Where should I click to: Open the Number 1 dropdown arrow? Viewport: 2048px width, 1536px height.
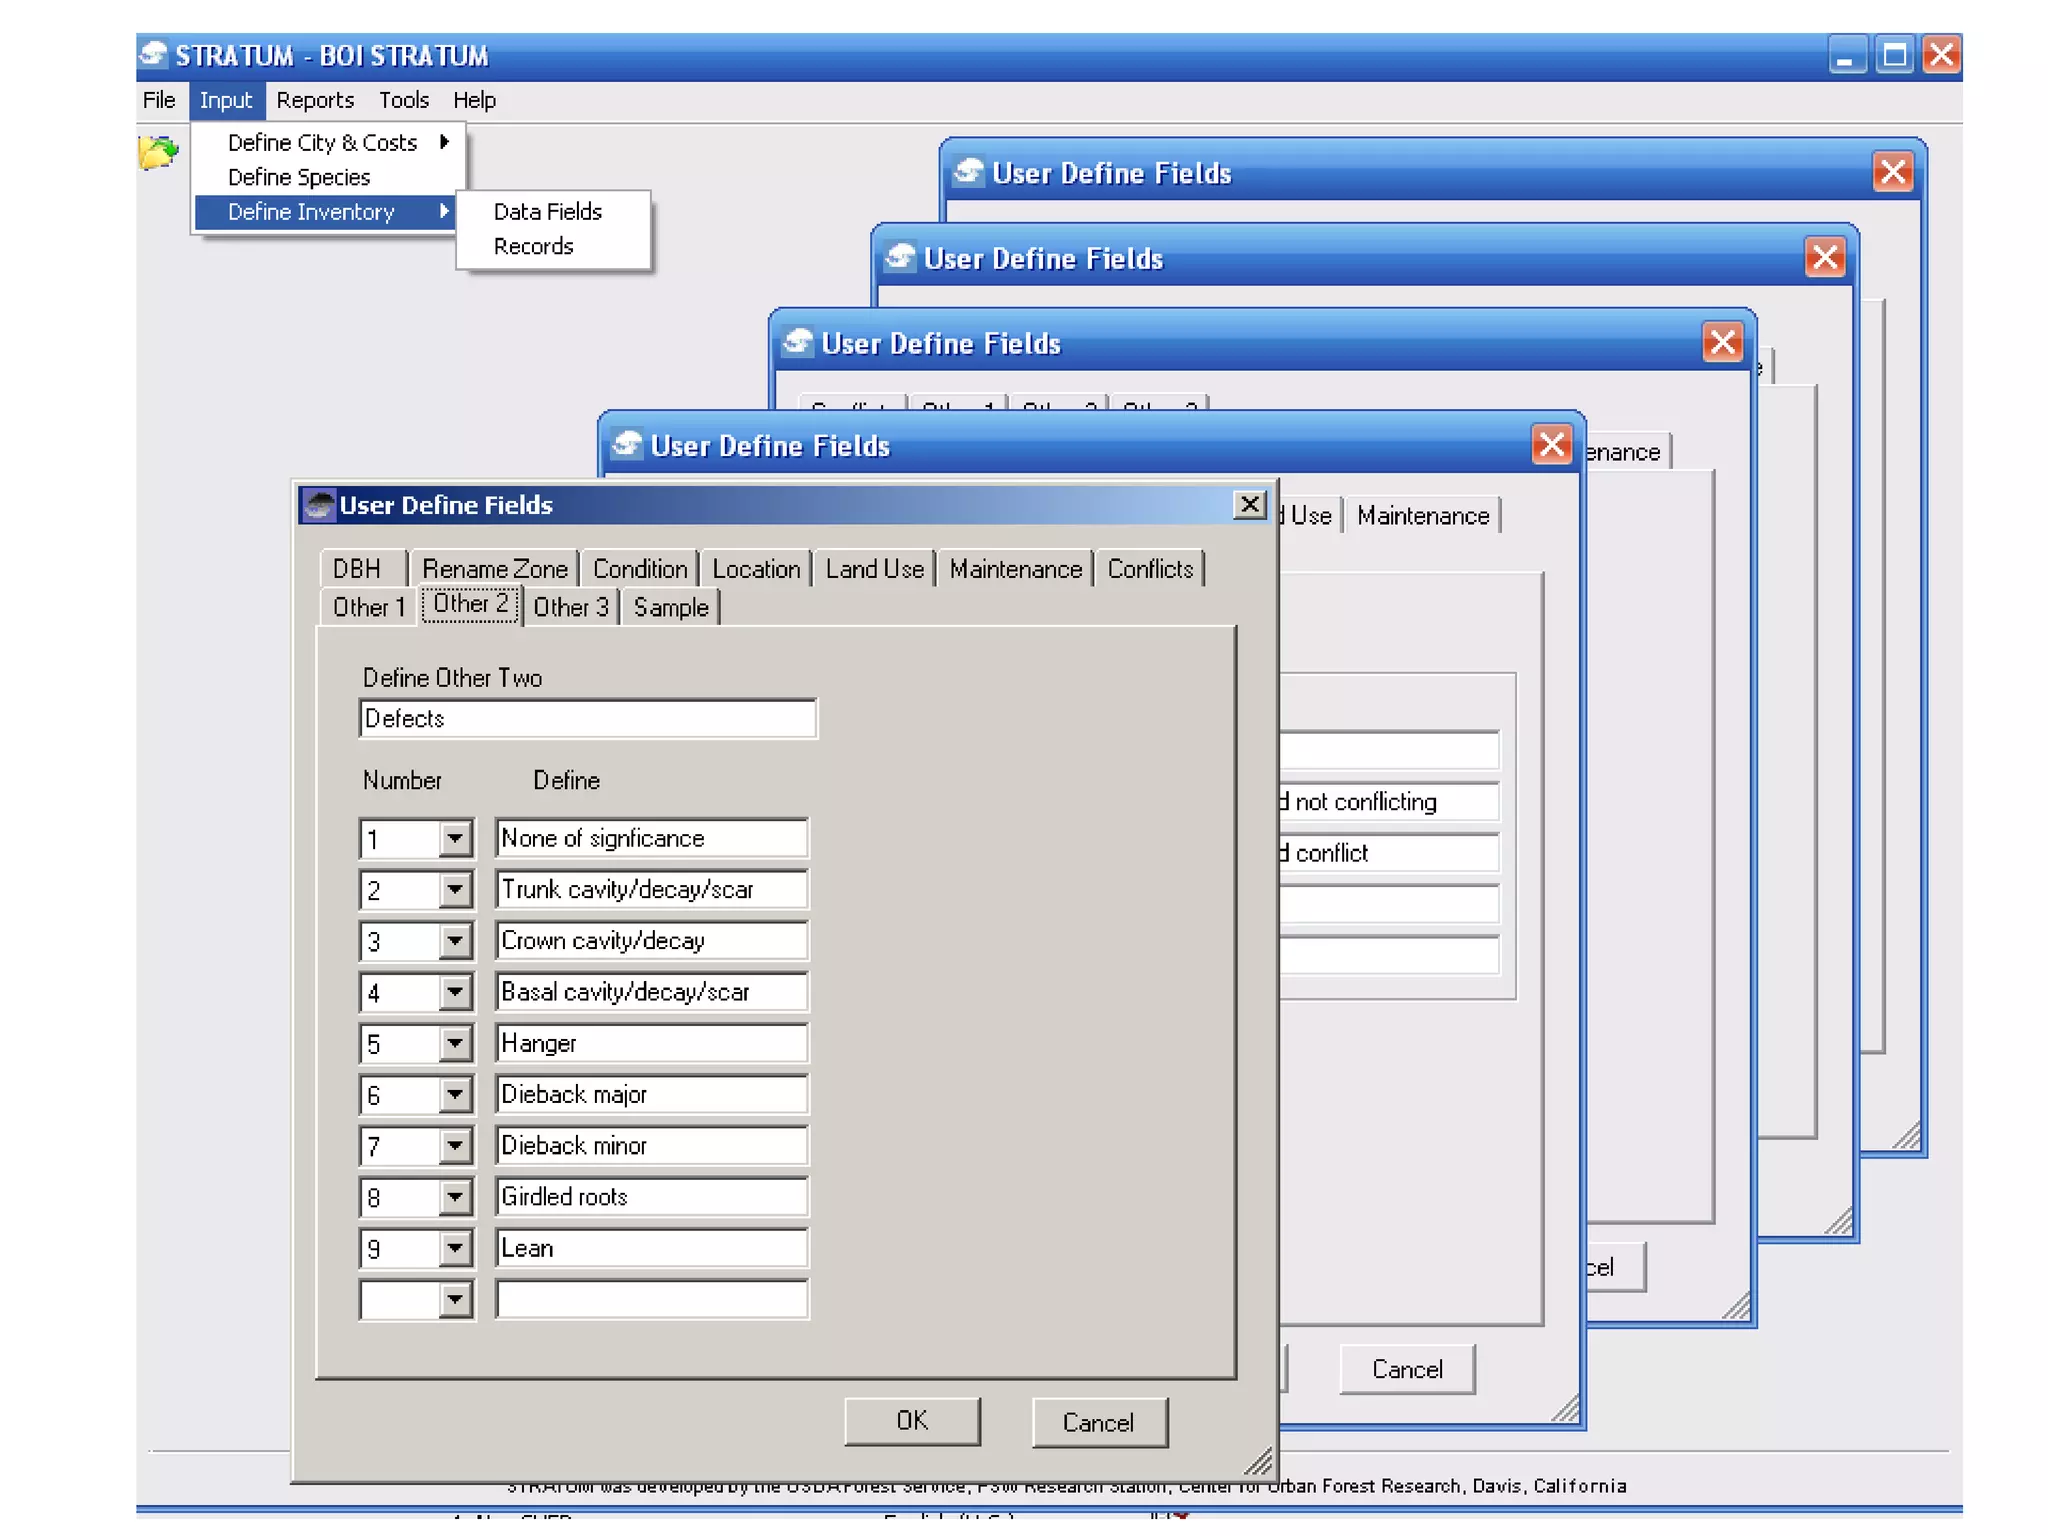(455, 838)
